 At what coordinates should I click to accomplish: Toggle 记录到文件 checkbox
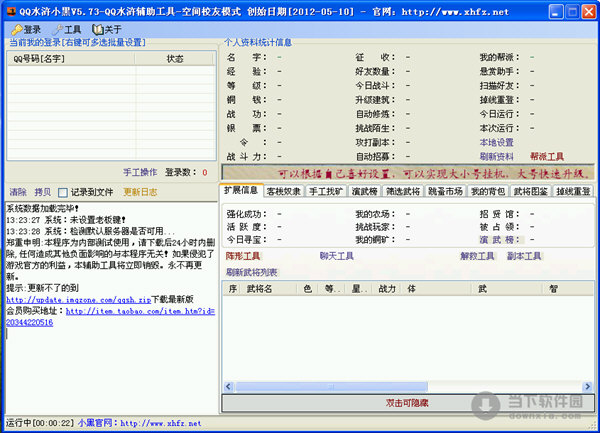click(x=63, y=192)
